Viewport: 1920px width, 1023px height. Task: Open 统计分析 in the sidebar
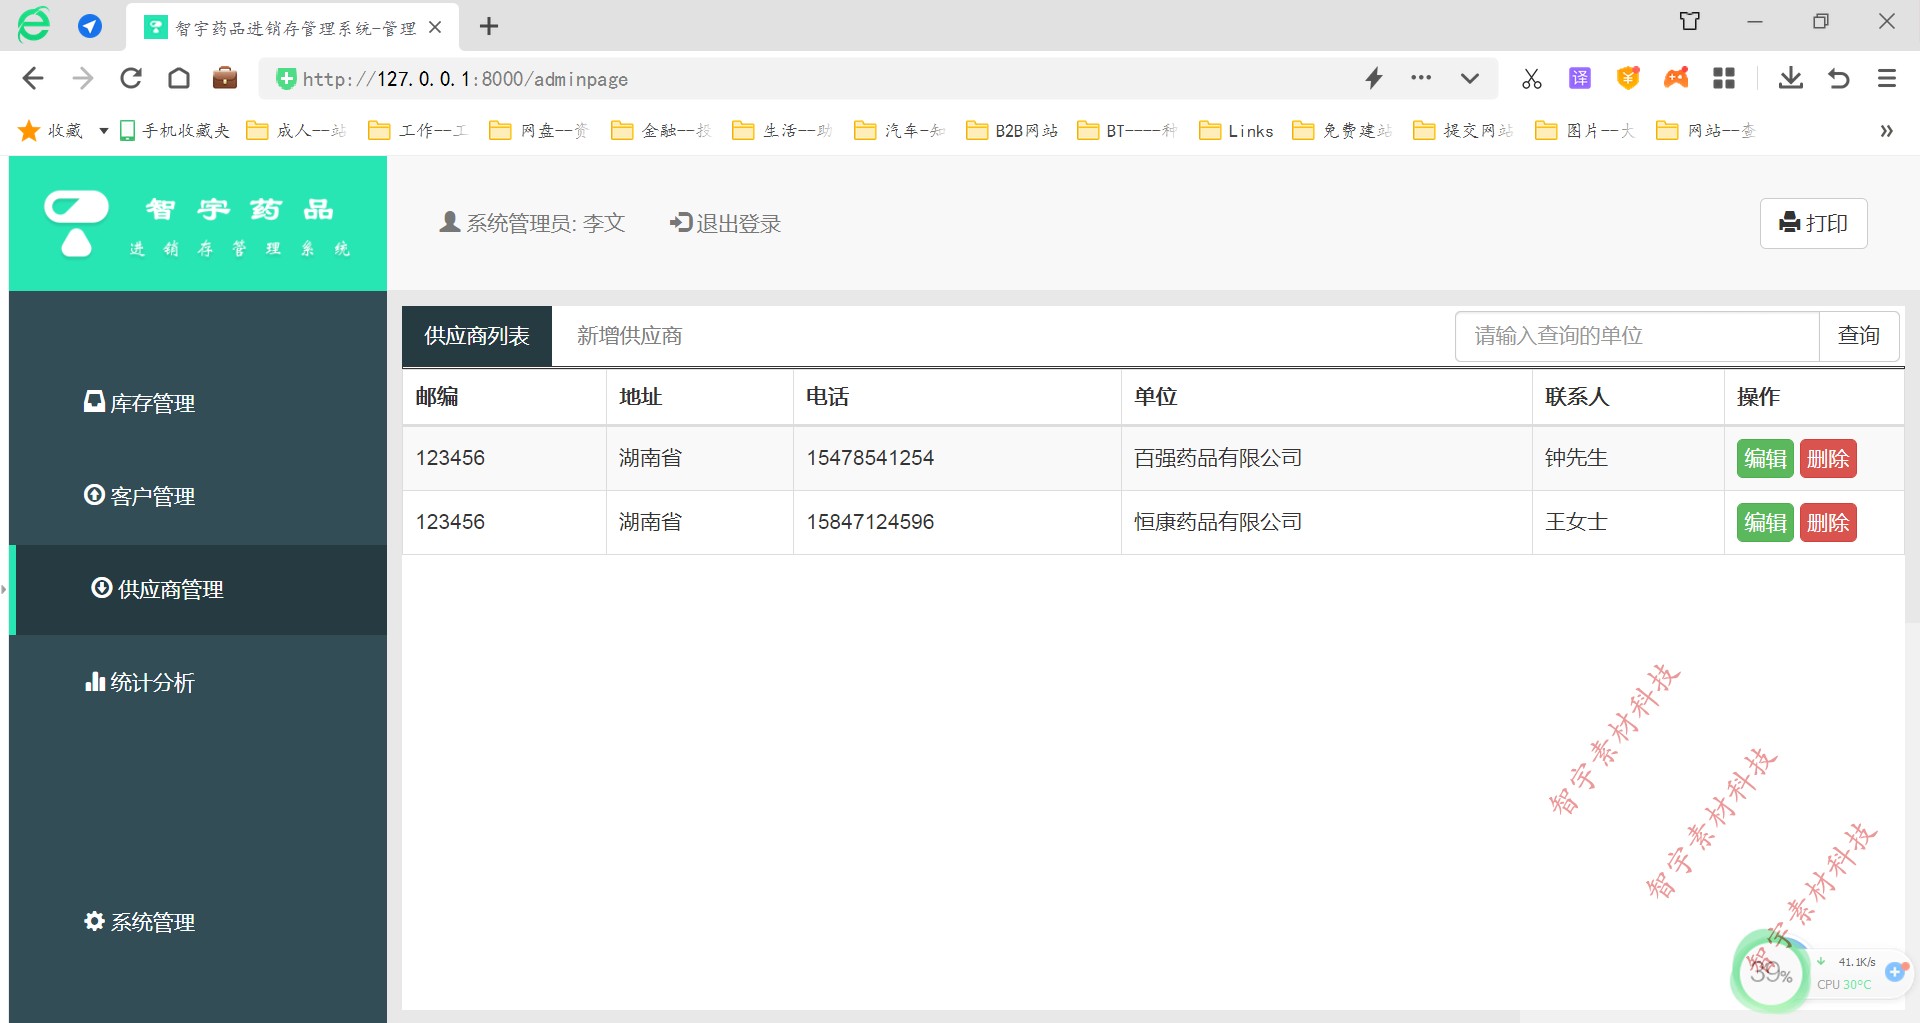[139, 681]
